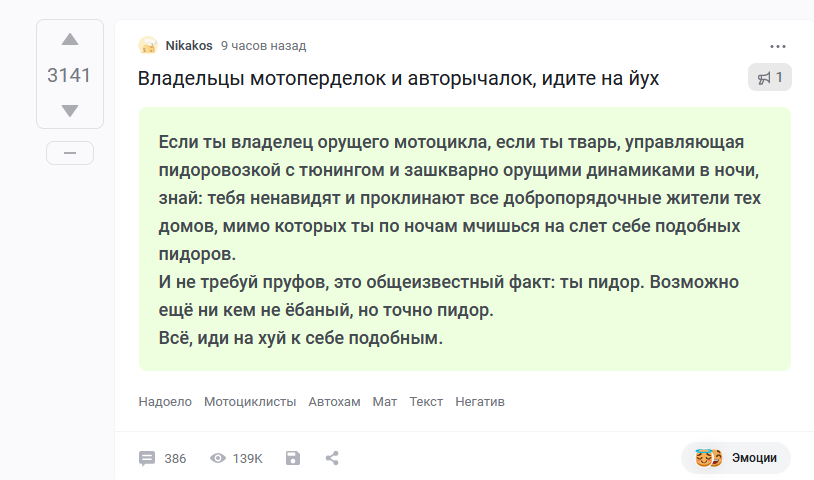
Task: Click the 9 часов назад timestamp
Action: click(263, 46)
